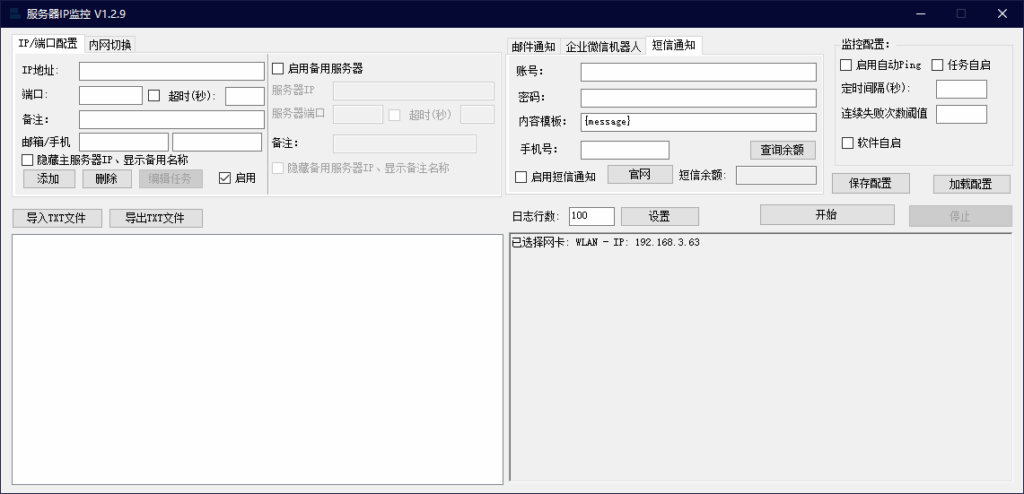This screenshot has height=494, width=1024.
Task: Select the 短信通知 tab
Action: (673, 45)
